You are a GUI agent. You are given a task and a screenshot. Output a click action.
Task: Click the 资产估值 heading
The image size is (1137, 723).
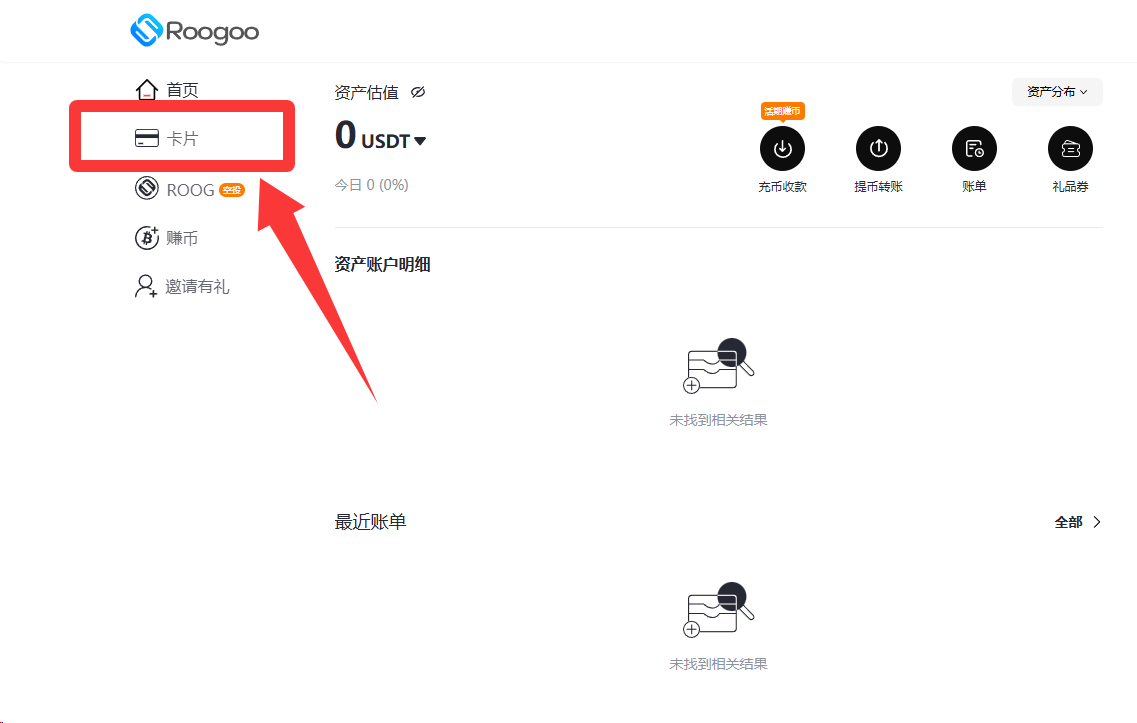click(366, 92)
